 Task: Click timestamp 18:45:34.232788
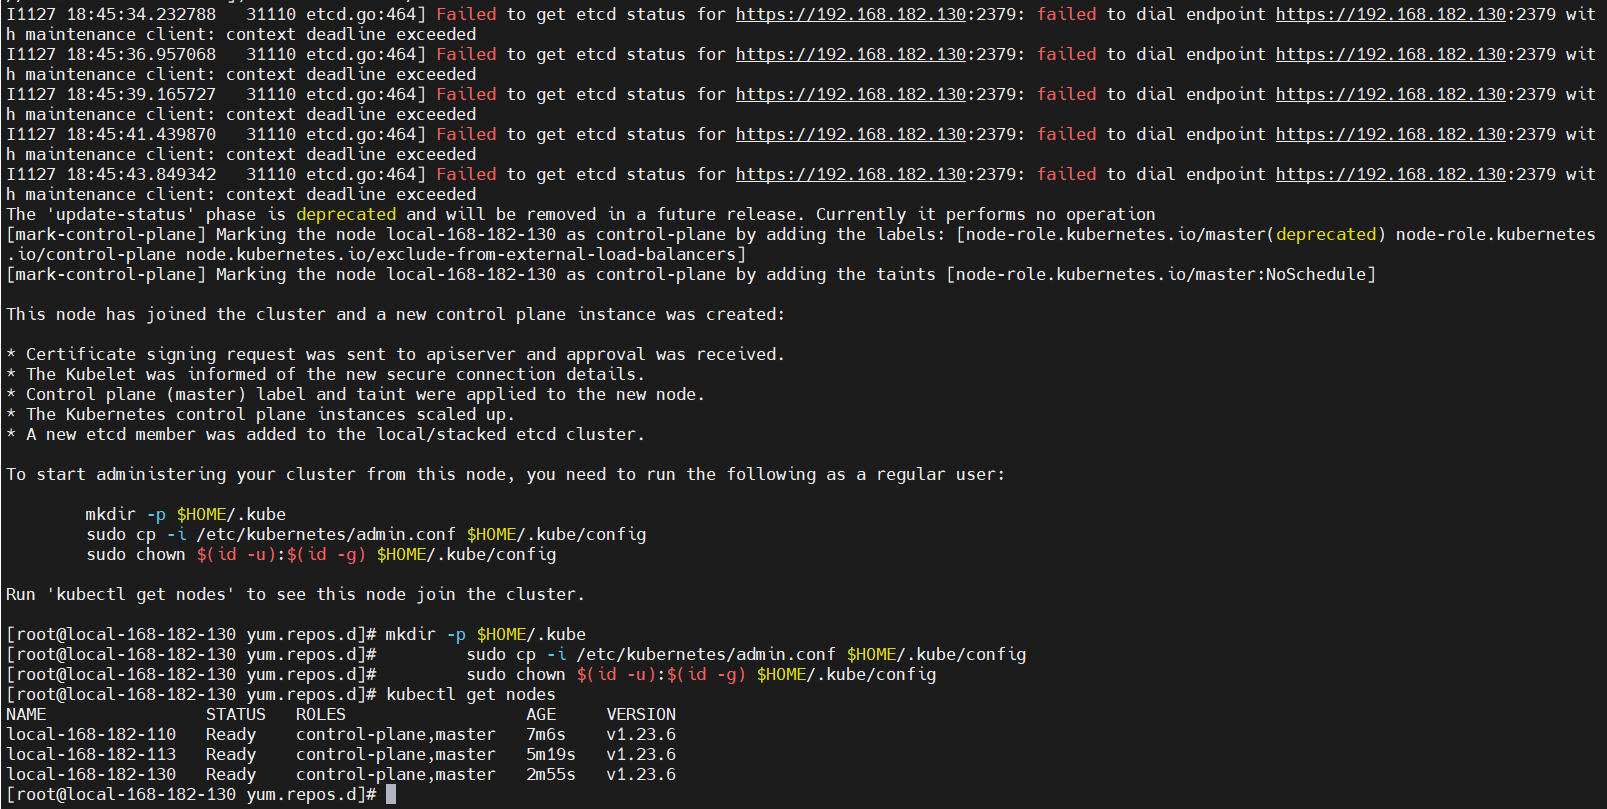tap(141, 14)
